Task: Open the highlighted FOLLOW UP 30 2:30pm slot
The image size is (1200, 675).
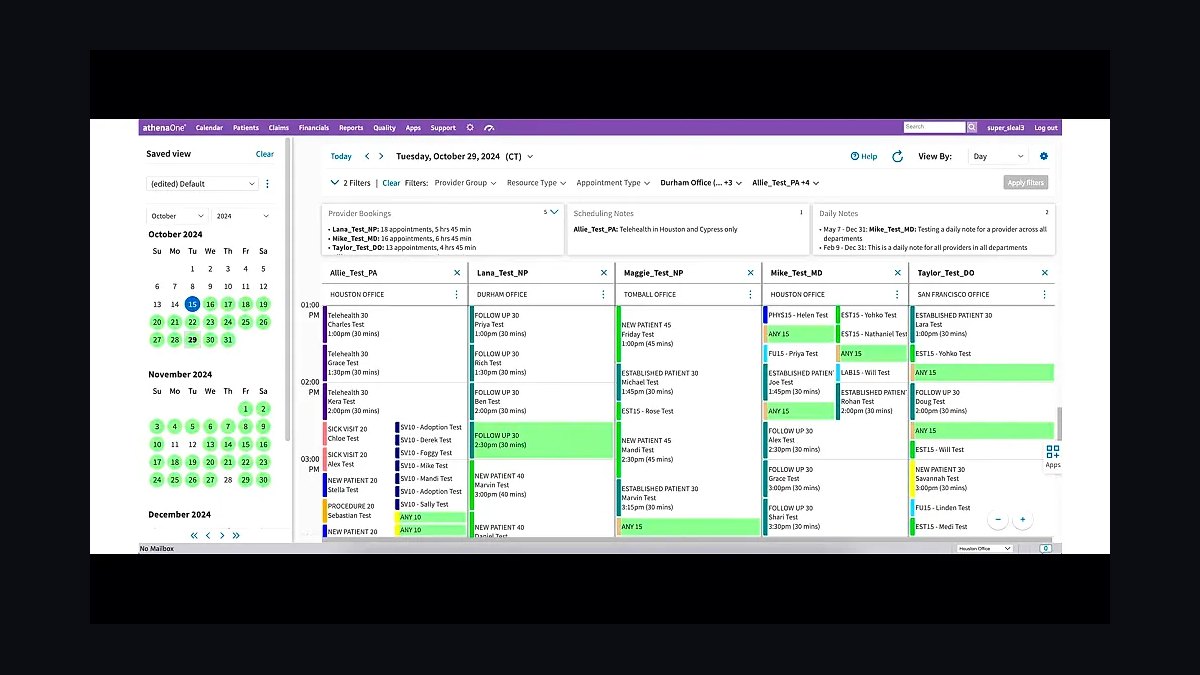Action: (541, 440)
